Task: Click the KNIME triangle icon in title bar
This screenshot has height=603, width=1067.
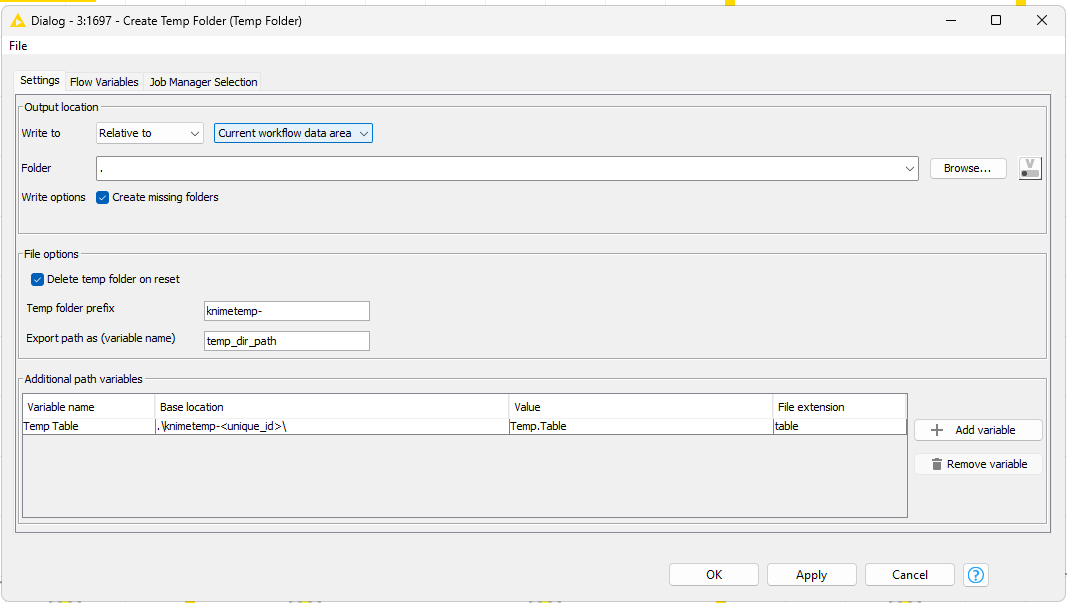Action: [17, 20]
